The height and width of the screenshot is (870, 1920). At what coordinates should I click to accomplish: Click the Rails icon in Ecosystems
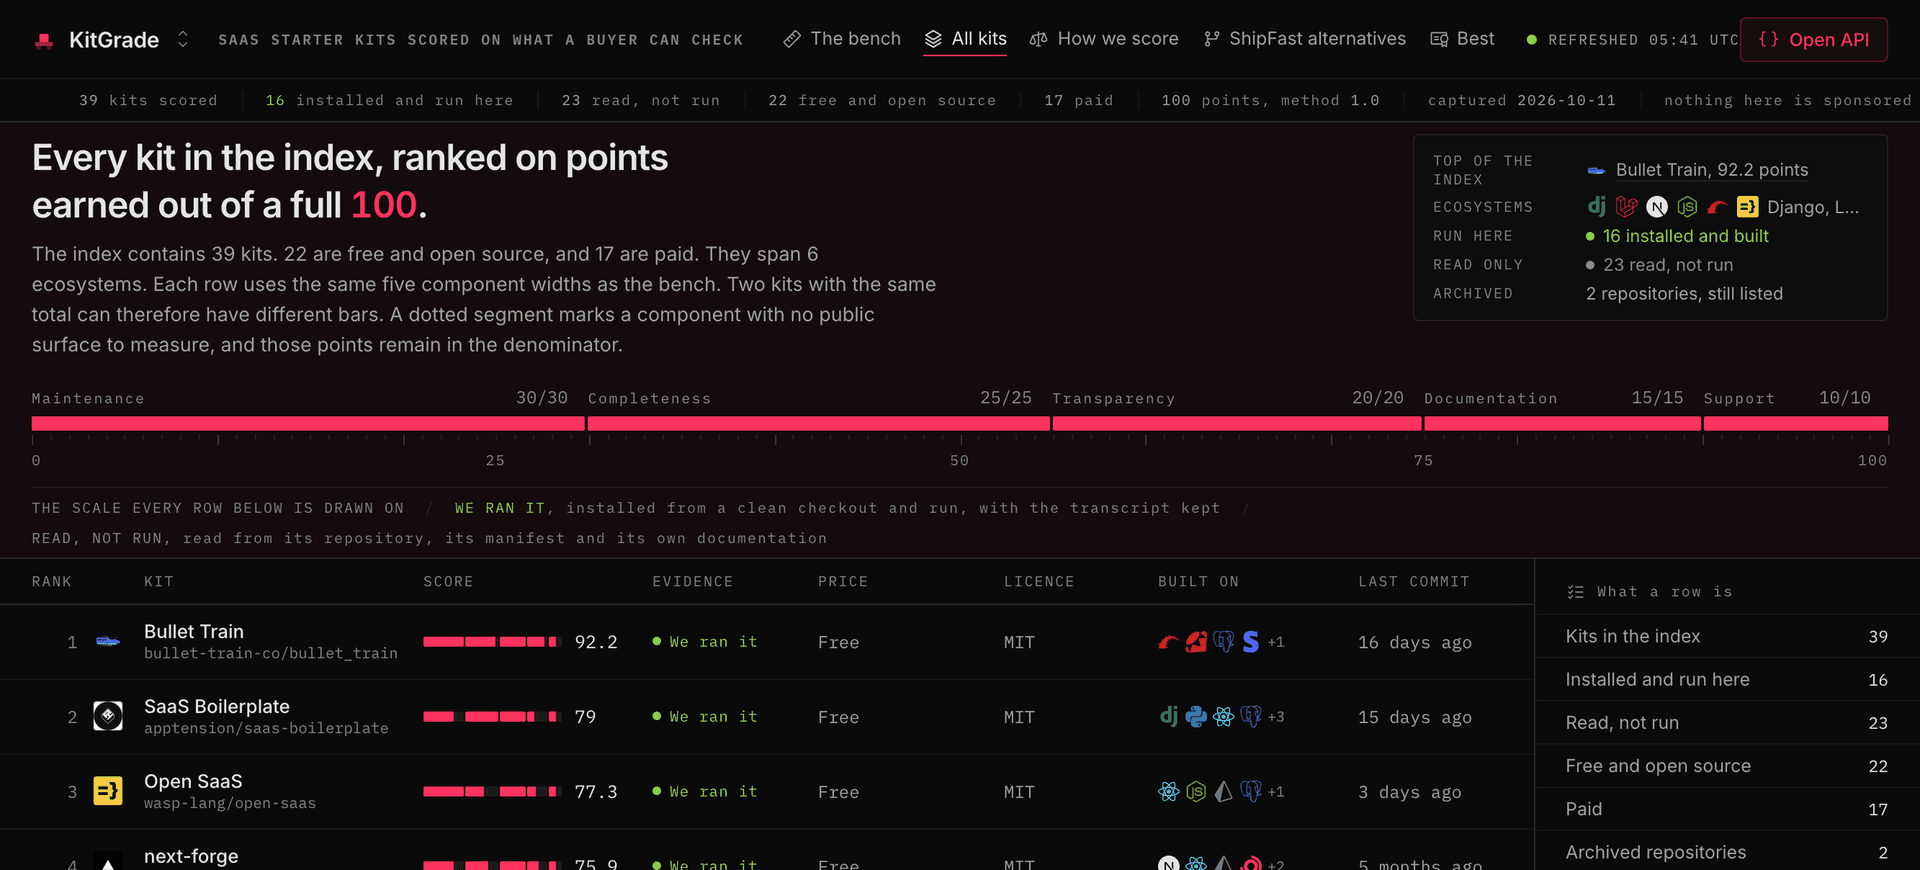pyautogui.click(x=1717, y=206)
